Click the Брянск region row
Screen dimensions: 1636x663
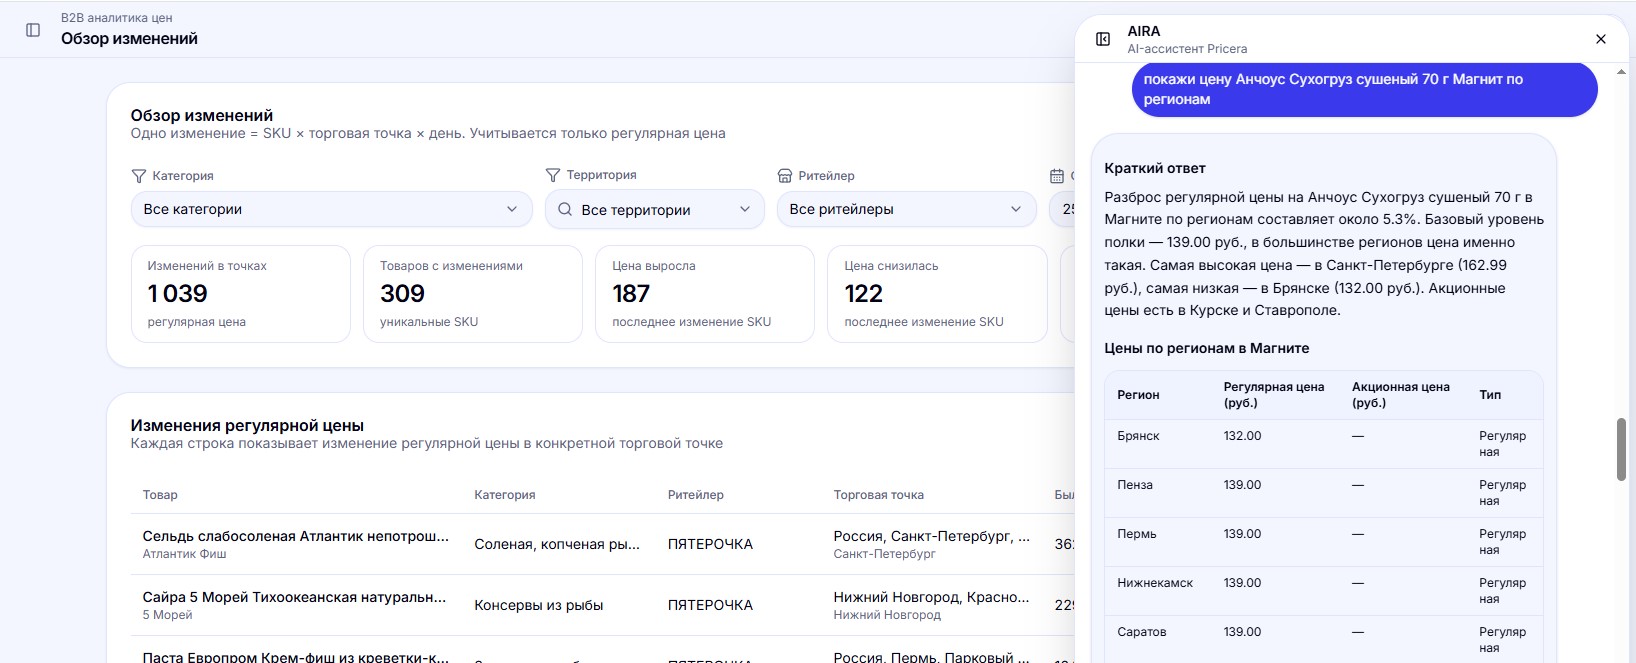tap(1323, 444)
